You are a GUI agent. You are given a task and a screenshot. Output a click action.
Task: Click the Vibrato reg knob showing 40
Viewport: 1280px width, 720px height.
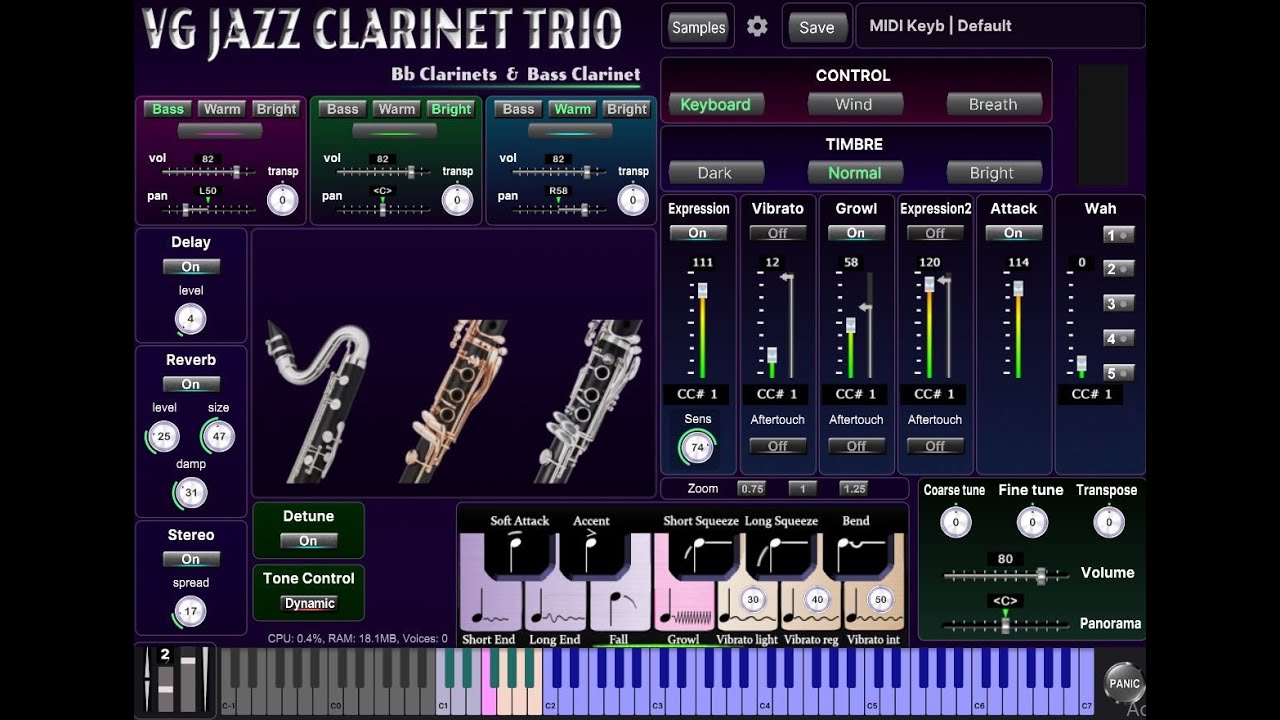[x=817, y=599]
